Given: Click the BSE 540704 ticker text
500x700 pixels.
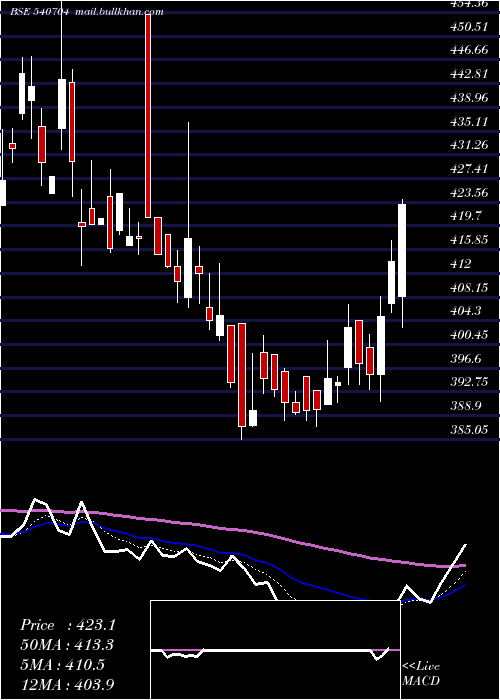Looking at the screenshot, I should click(40, 12).
